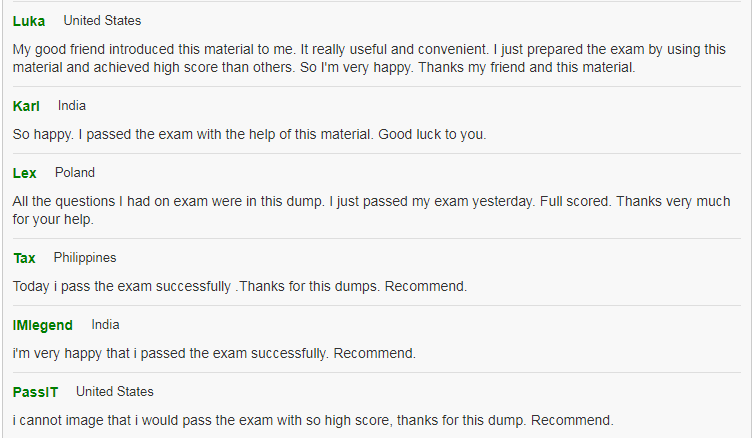Click IMlegend's review 'i'm very happy'
Screen dimensions: 753x438
click(214, 353)
